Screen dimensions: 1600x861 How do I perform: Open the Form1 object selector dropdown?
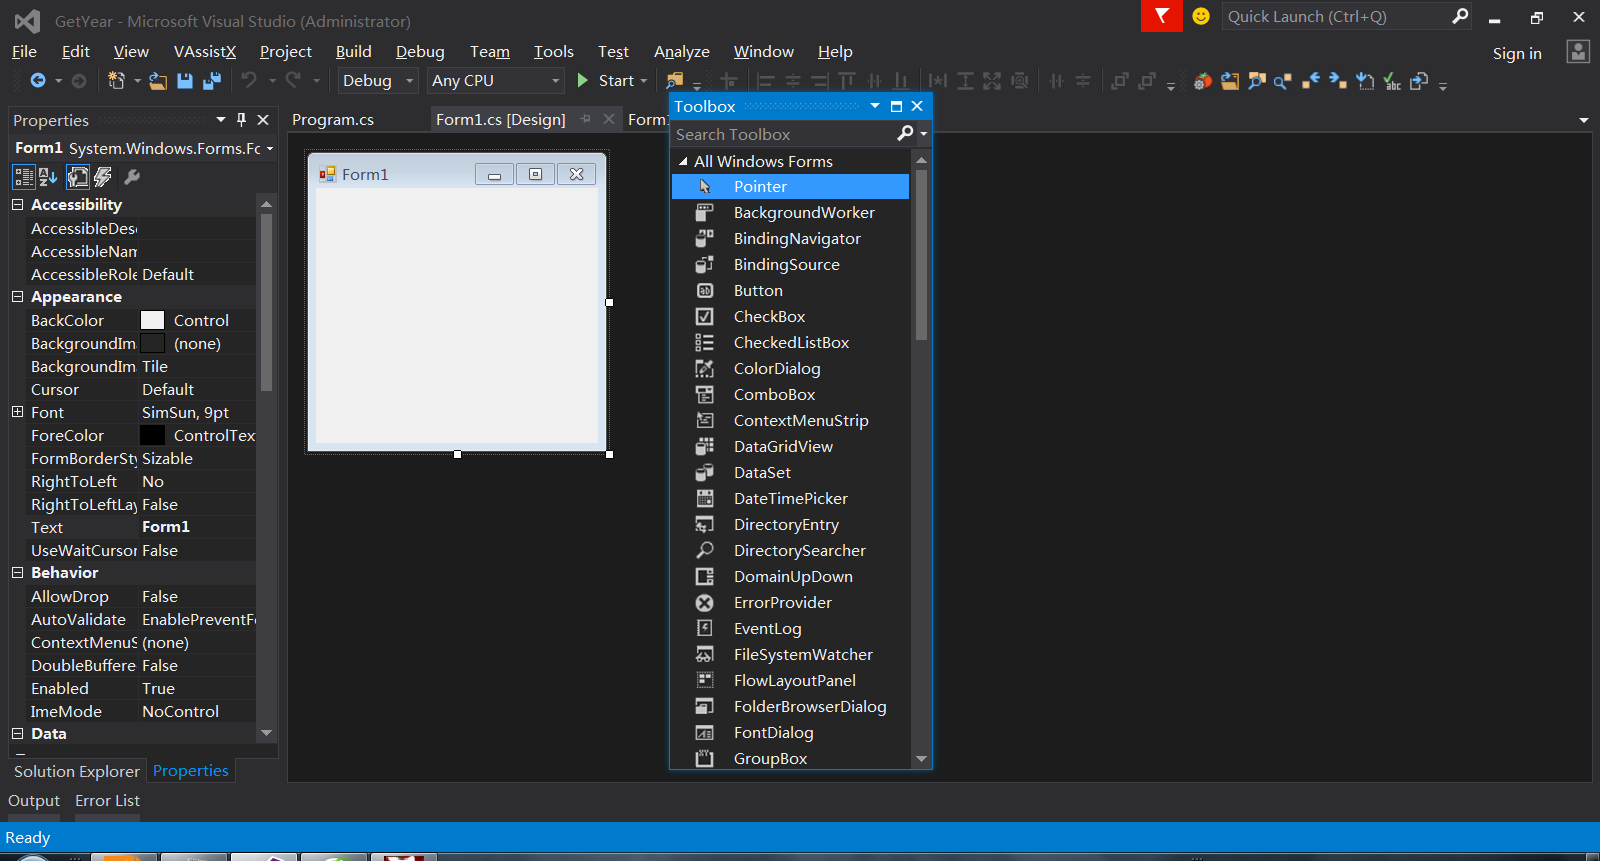[270, 148]
